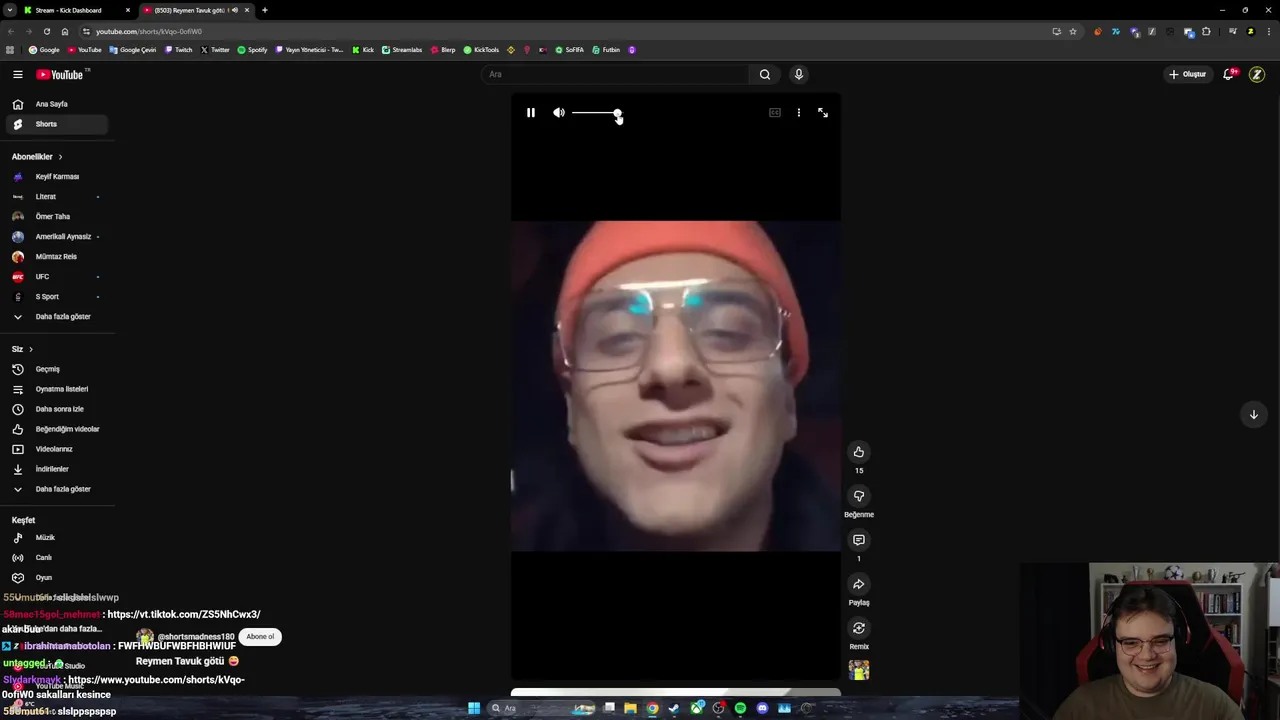Screen dimensions: 1280x720
Task: Select Shorts in the sidebar
Action: pyautogui.click(x=55, y=124)
